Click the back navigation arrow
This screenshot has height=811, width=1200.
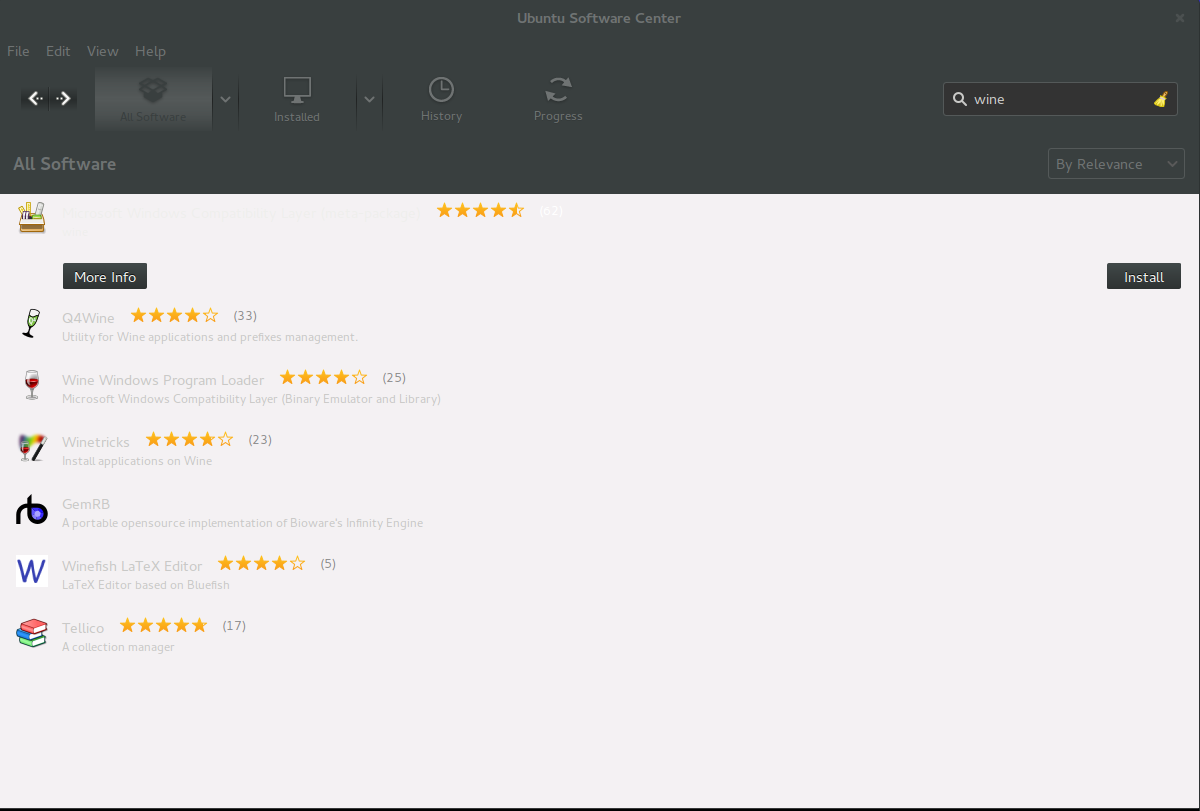(x=35, y=98)
